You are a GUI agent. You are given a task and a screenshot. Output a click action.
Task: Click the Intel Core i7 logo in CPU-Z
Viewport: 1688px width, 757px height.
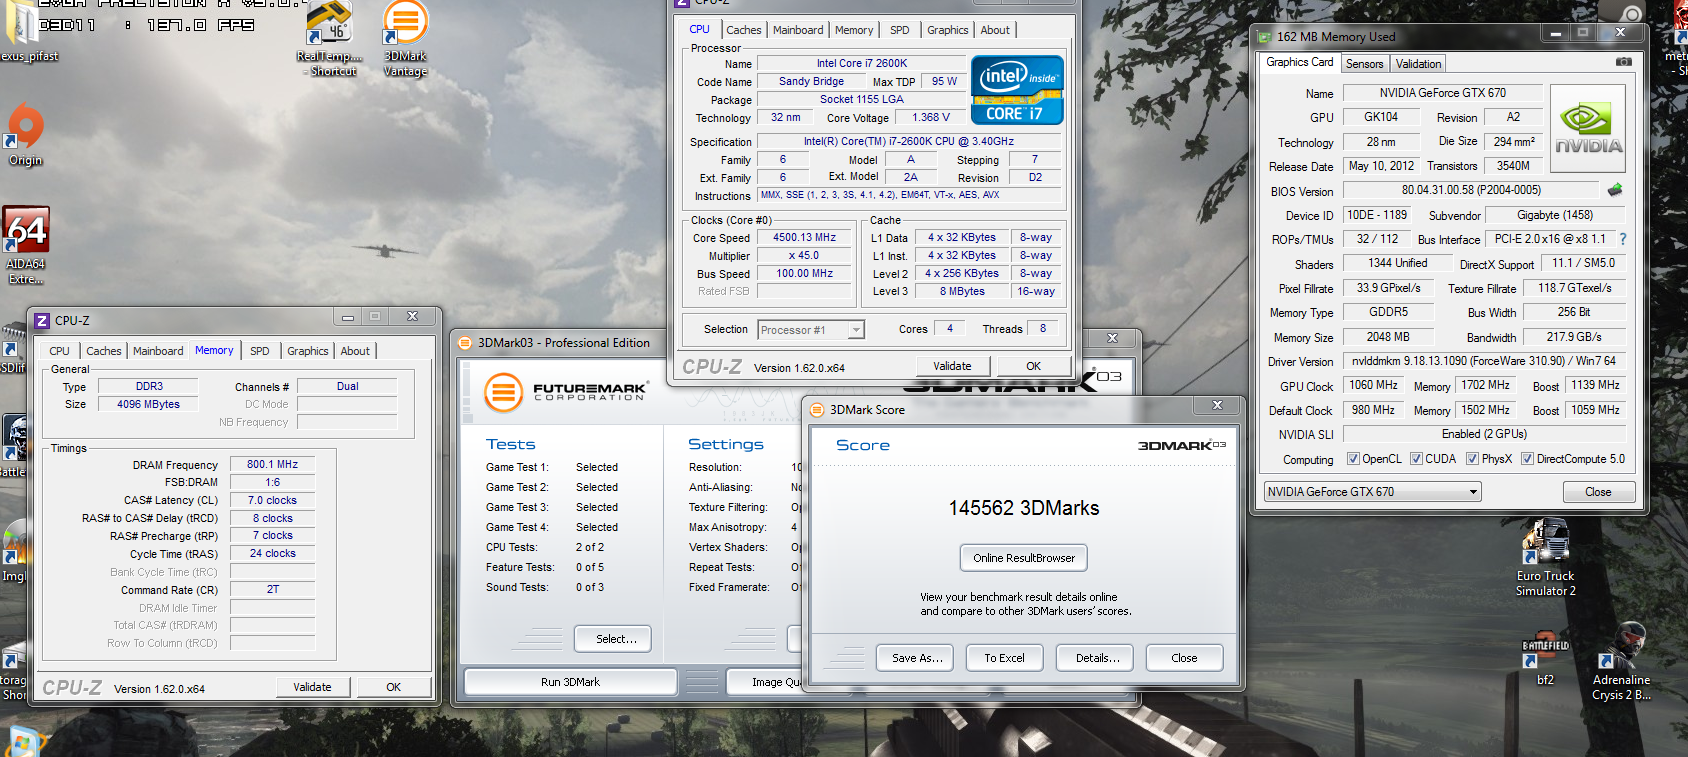(x=1017, y=90)
